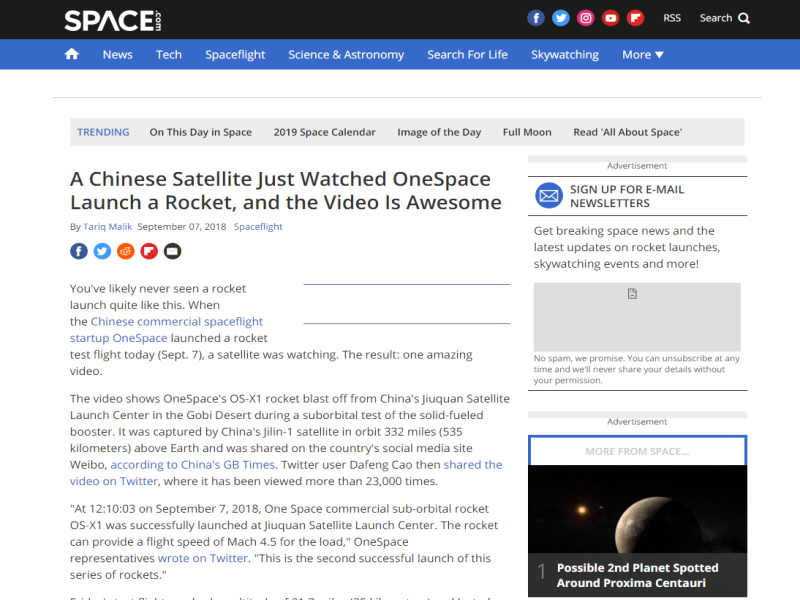
Task: Expand the More dropdown menu
Action: pyautogui.click(x=643, y=54)
